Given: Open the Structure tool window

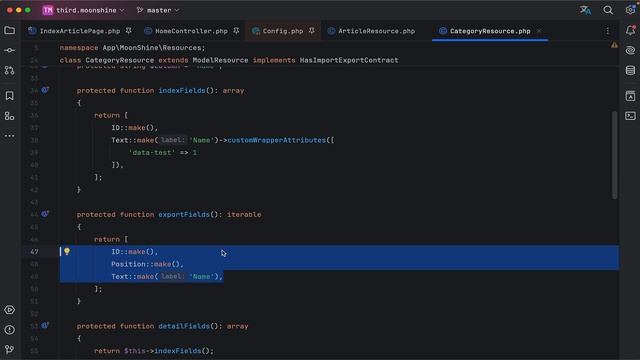Looking at the screenshot, I should pyautogui.click(x=9, y=116).
